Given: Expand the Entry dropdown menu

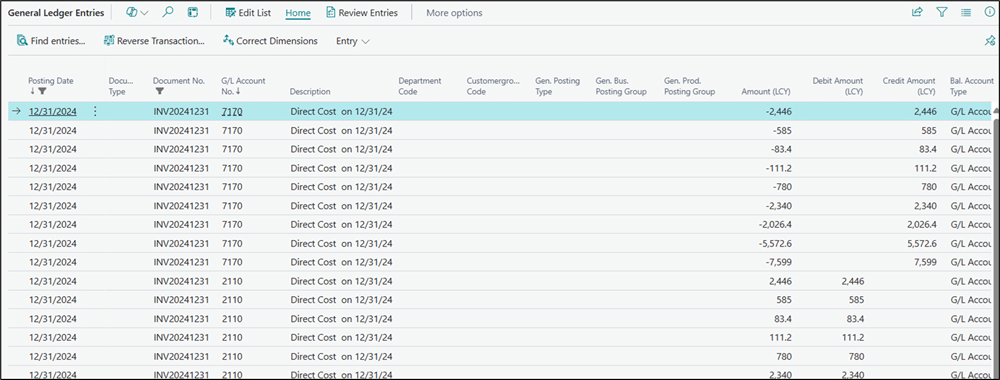Looking at the screenshot, I should pyautogui.click(x=353, y=41).
